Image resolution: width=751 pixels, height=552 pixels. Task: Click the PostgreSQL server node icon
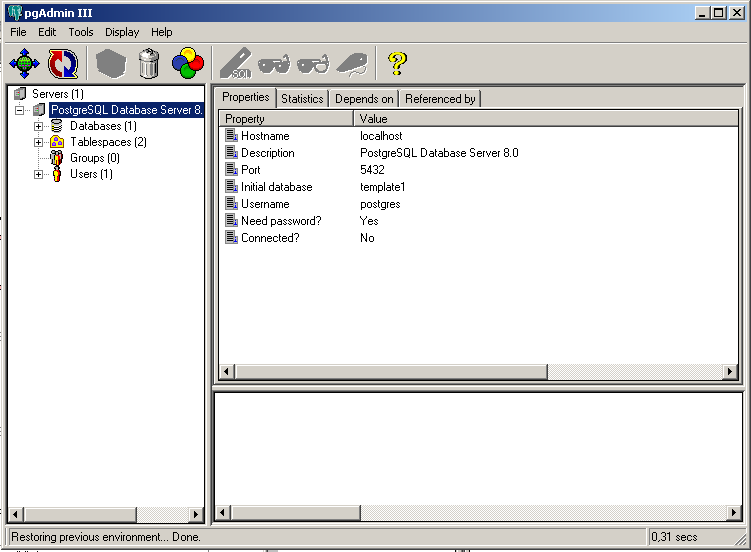click(x=39, y=110)
